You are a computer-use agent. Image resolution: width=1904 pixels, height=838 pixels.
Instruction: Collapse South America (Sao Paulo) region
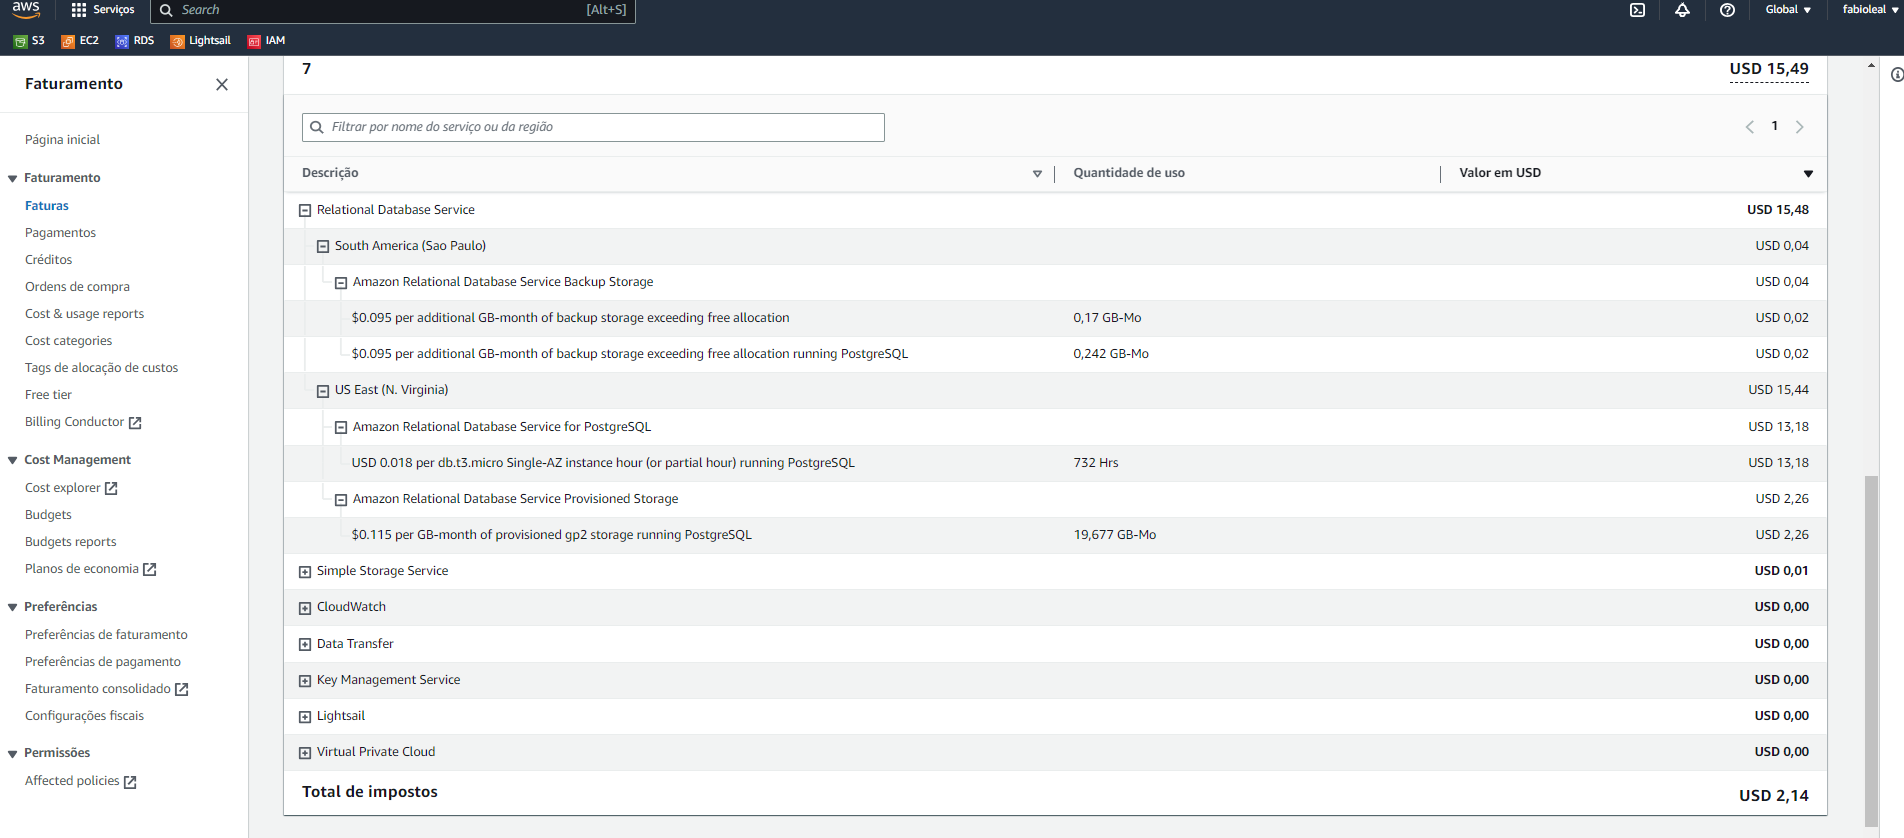323,247
